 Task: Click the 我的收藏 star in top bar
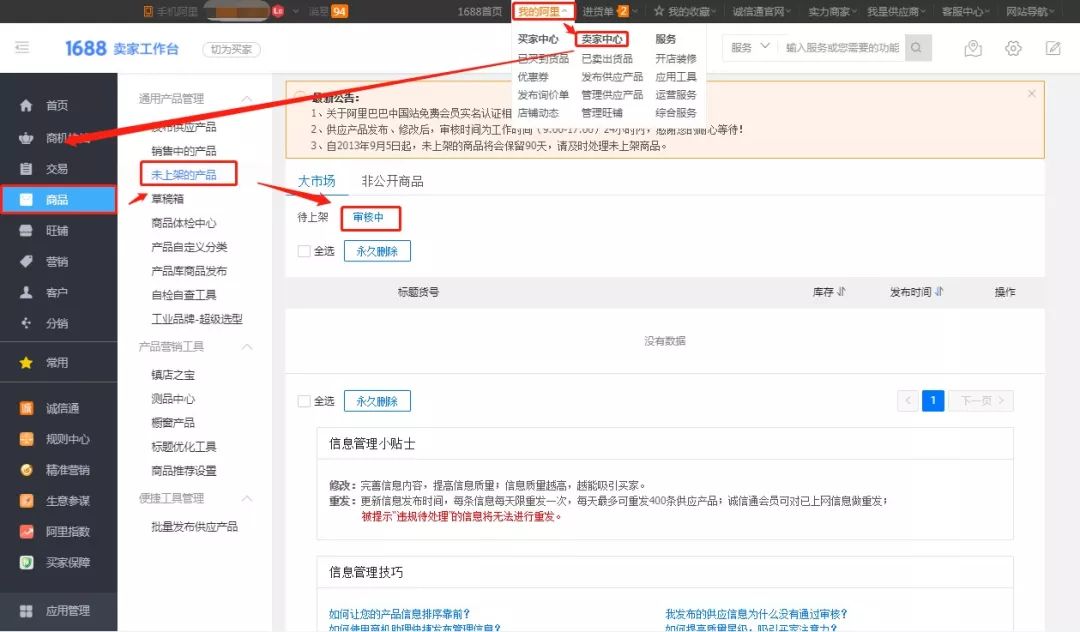pos(659,11)
